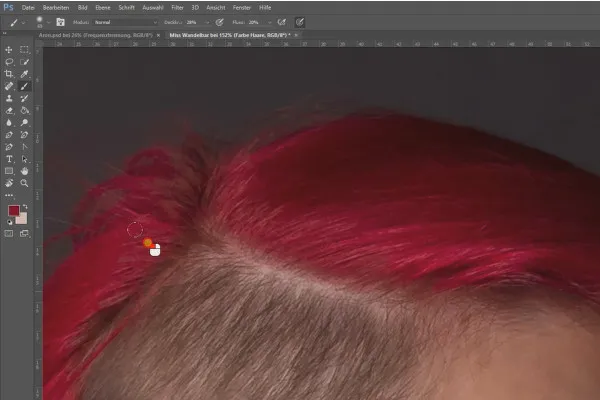This screenshot has width=600, height=400.
Task: Open the Edit Toolbar three-dots menu
Action: coord(9,195)
